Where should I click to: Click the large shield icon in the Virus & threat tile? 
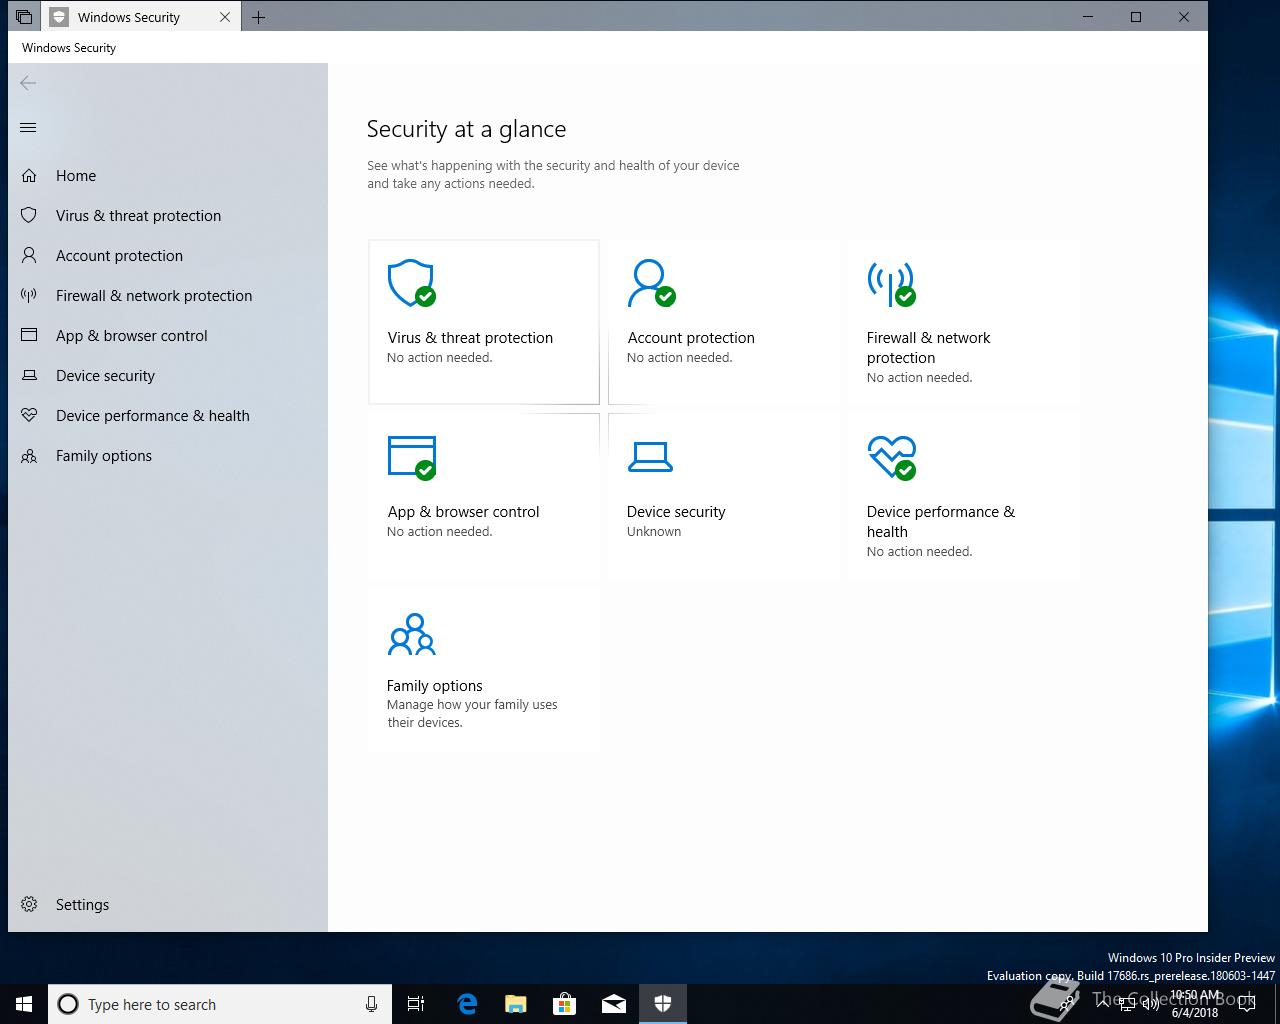point(411,283)
